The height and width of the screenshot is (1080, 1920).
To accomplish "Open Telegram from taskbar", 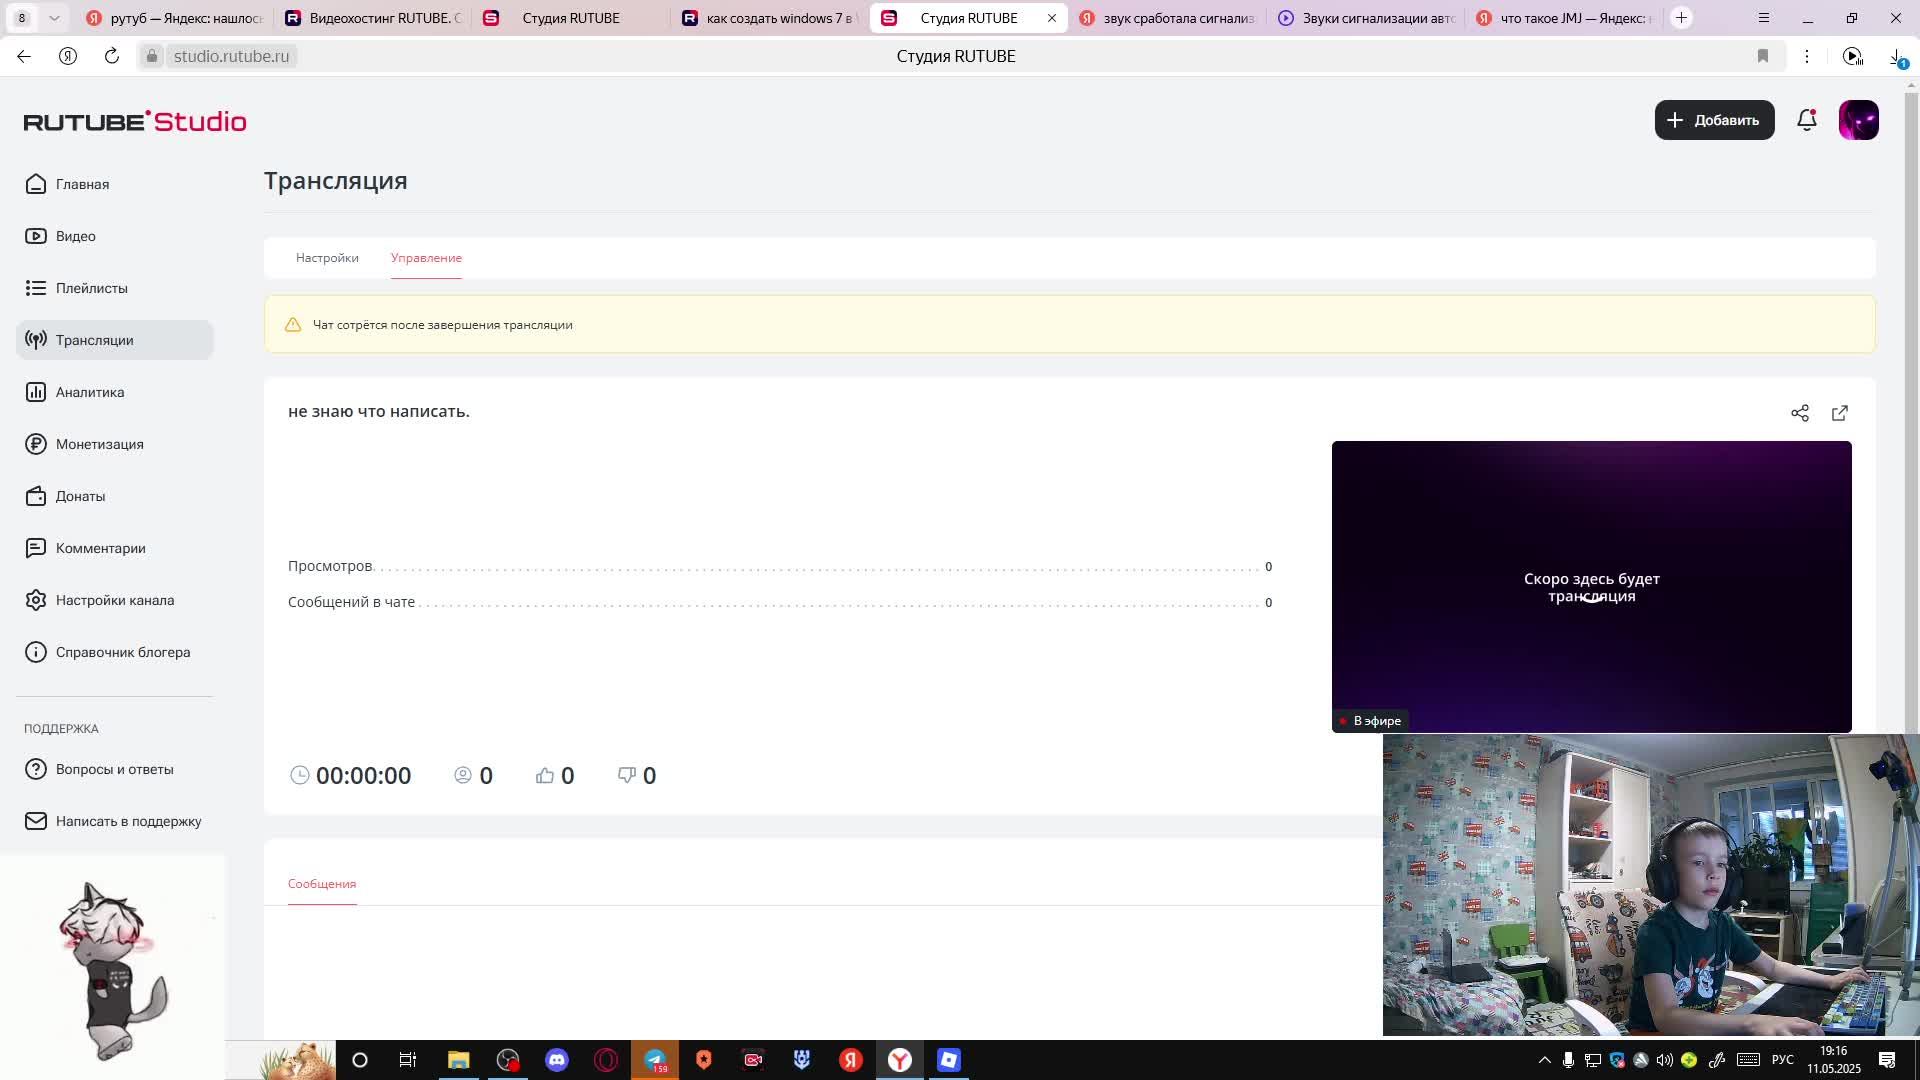I will [655, 1060].
